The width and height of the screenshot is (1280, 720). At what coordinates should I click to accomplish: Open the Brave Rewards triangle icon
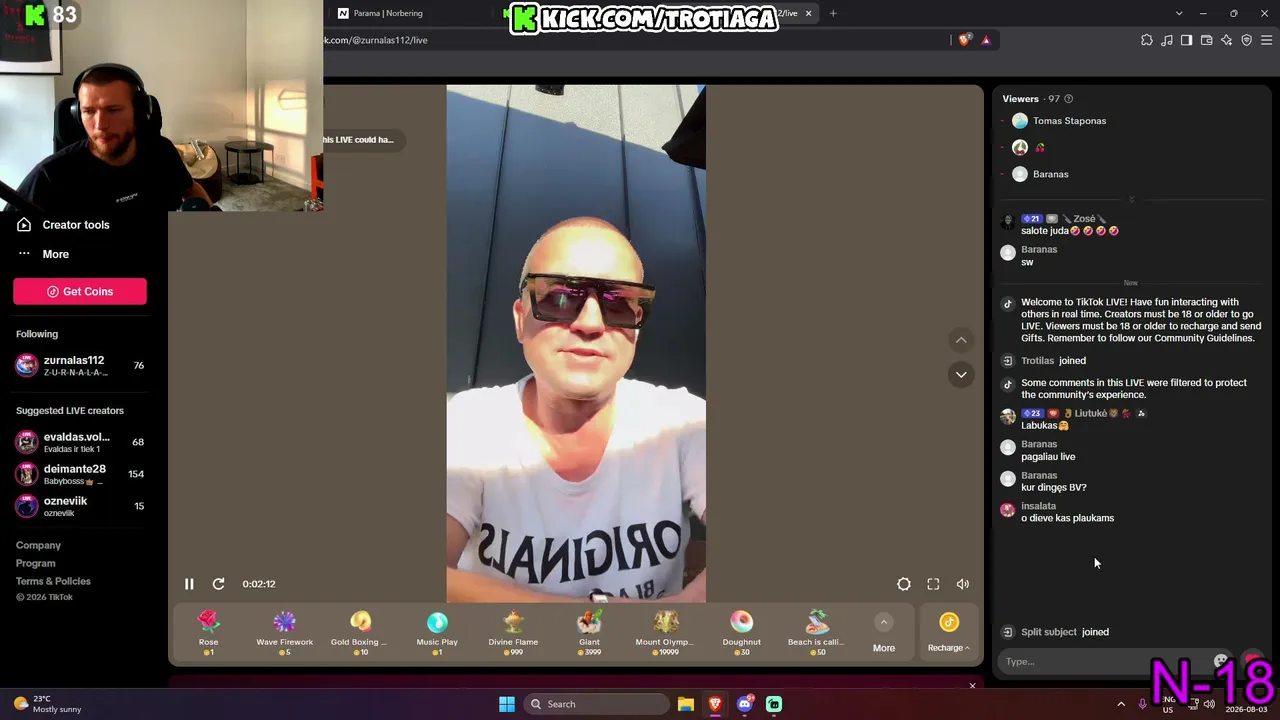tap(986, 40)
